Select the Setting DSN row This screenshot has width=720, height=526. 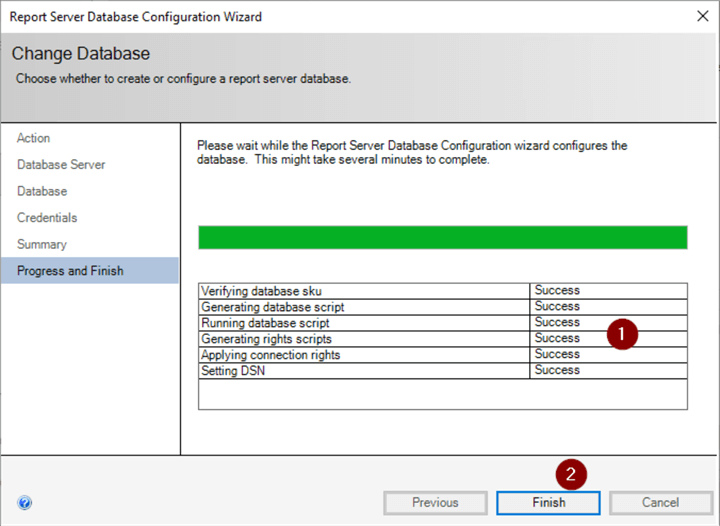pos(363,371)
